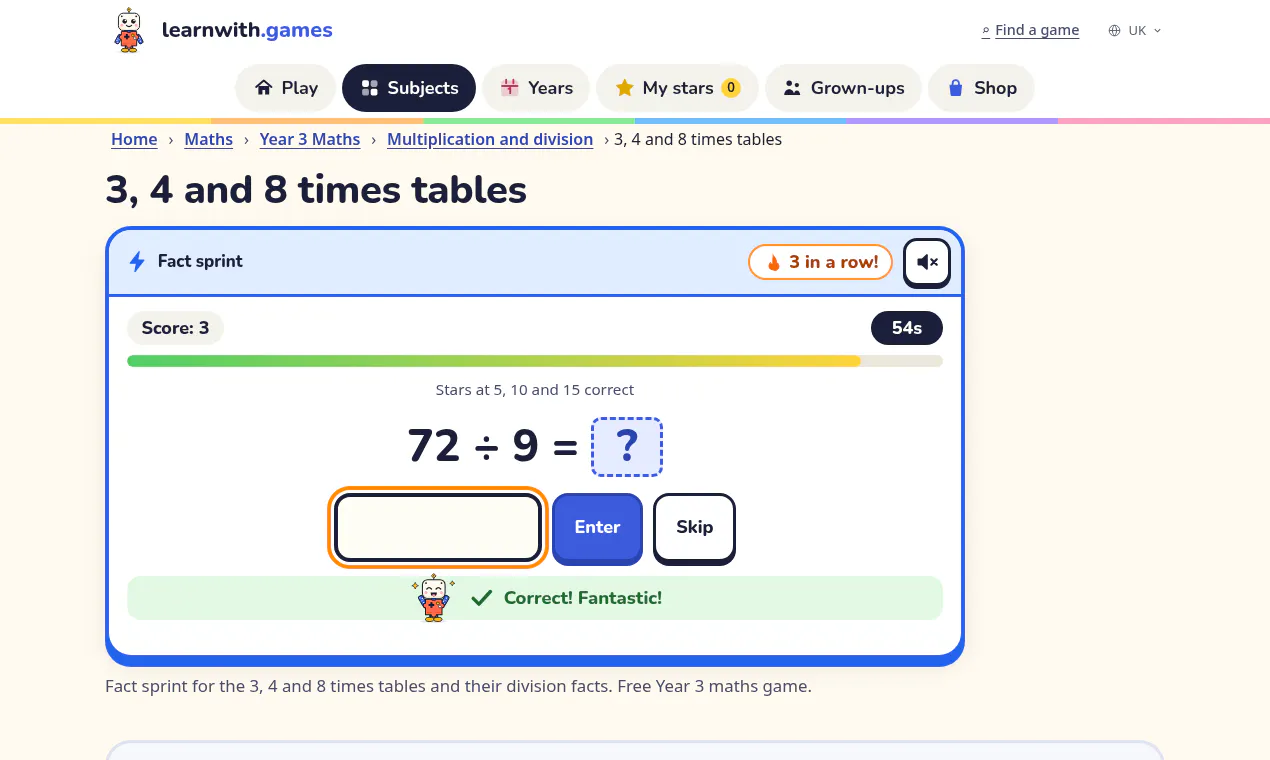Click the flame icon in the streak badge
This screenshot has width=1270, height=760.
773,263
